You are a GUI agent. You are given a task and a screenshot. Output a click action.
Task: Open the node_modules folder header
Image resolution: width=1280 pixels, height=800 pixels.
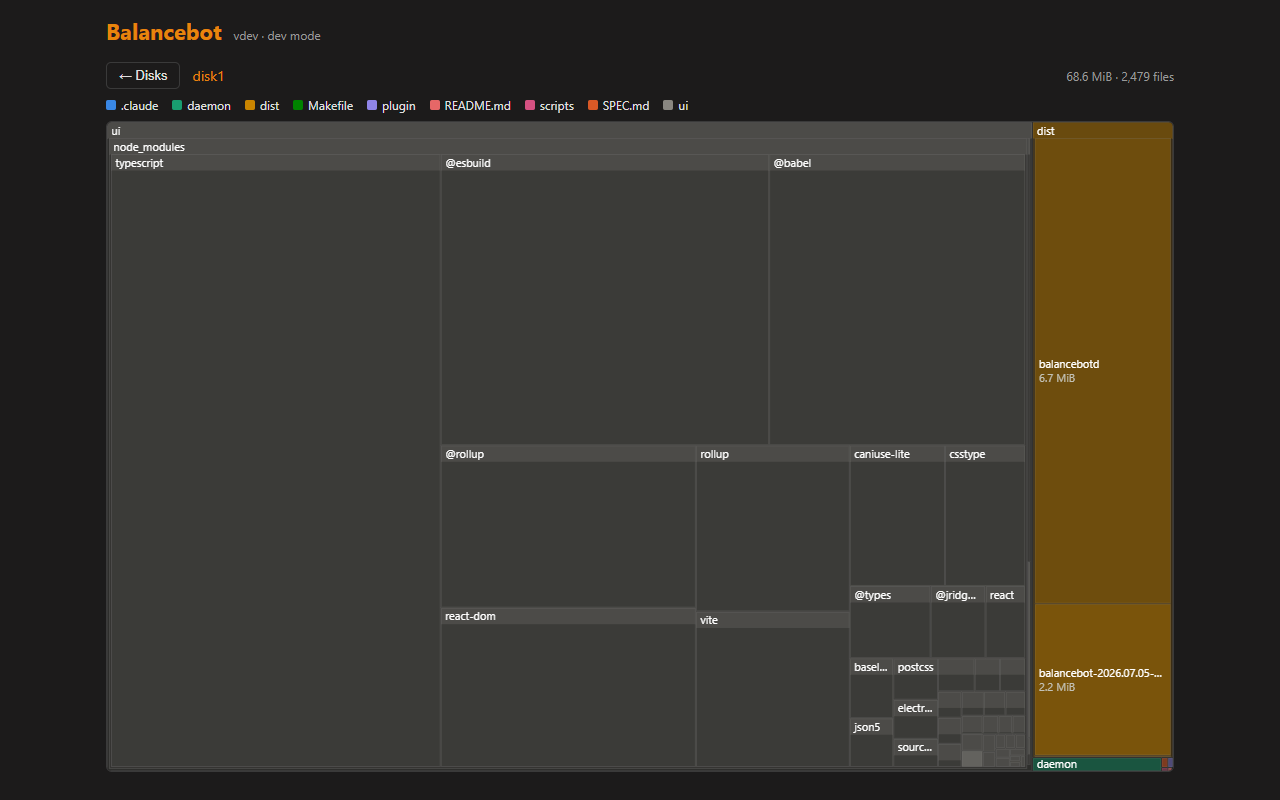click(x=569, y=147)
